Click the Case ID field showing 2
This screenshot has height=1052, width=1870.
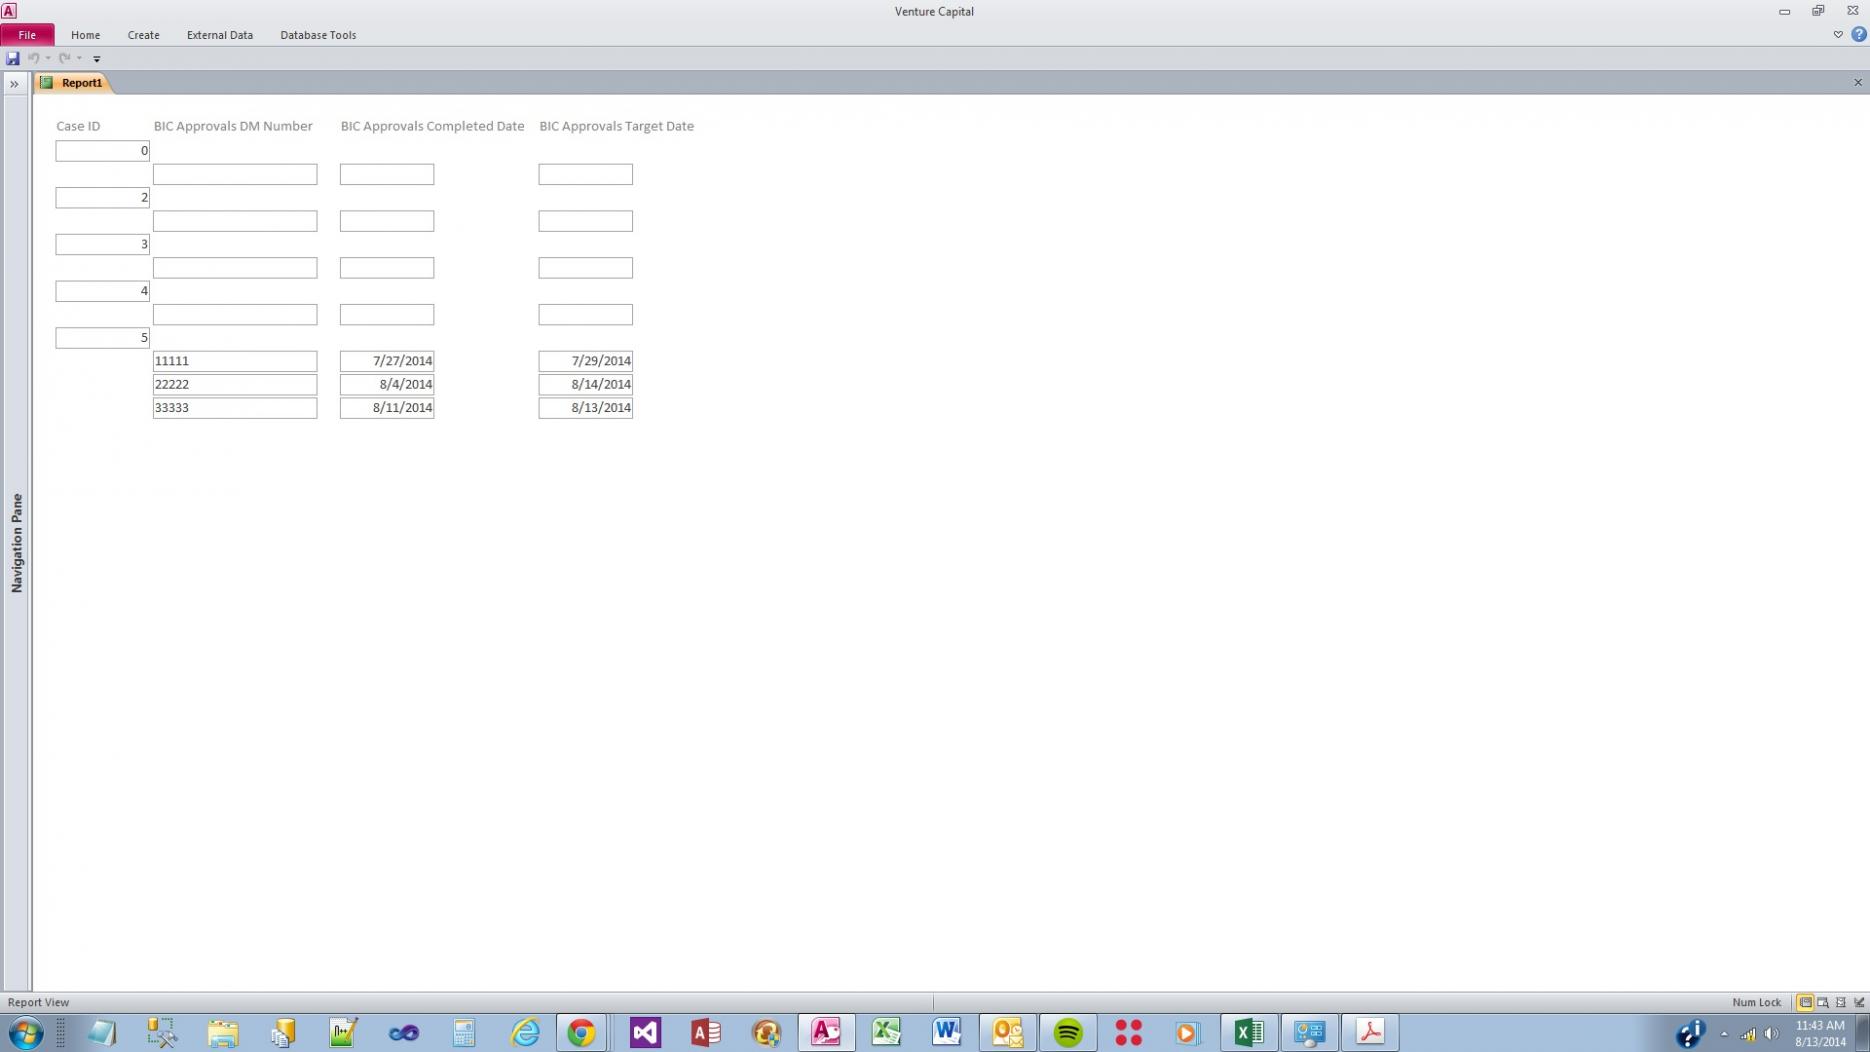pyautogui.click(x=102, y=198)
